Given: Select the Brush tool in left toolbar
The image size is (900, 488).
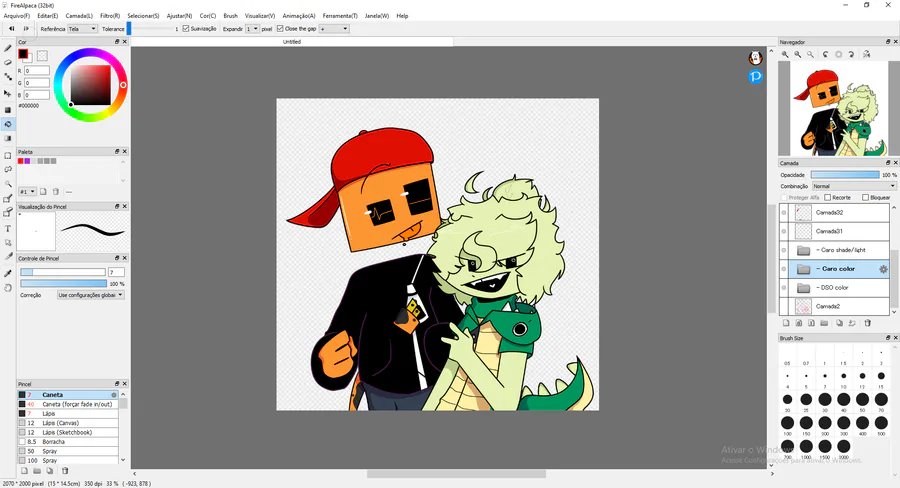Looking at the screenshot, I should pos(8,49).
